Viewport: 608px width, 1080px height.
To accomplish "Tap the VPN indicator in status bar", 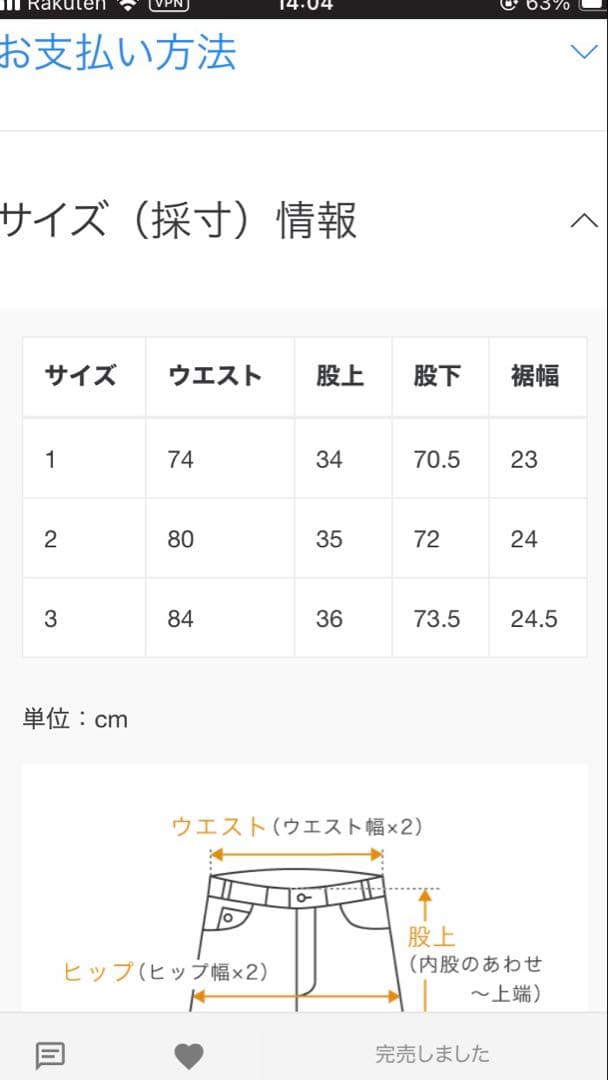I will (x=169, y=8).
